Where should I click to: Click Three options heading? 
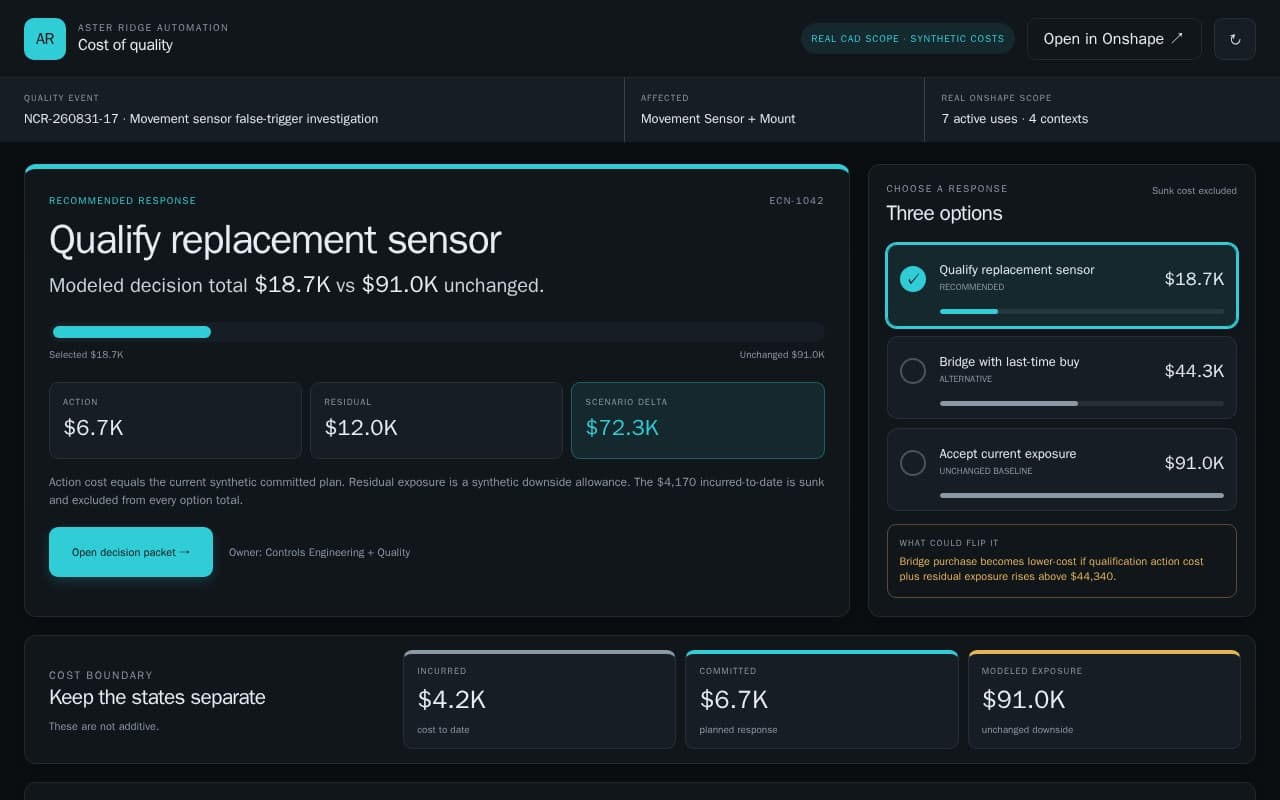pyautogui.click(x=944, y=213)
